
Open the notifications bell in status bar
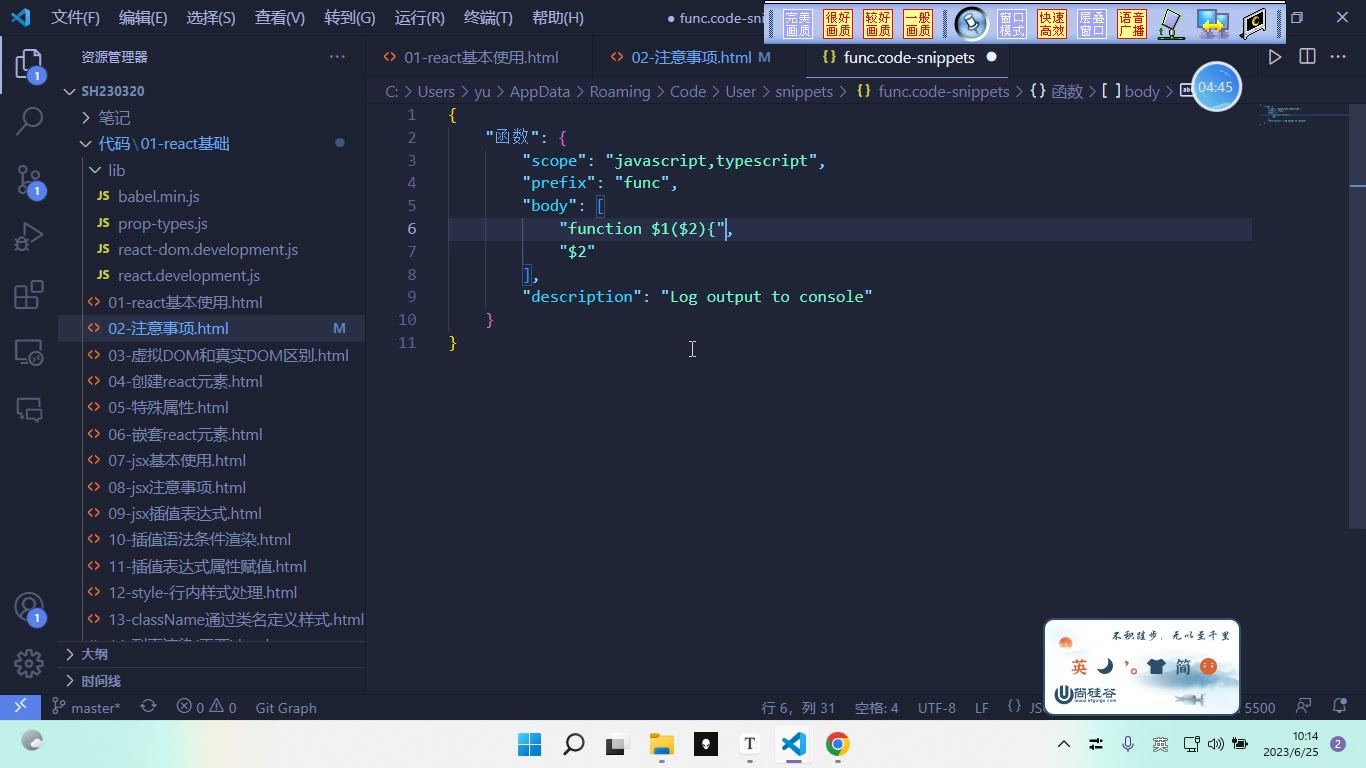[1339, 707]
